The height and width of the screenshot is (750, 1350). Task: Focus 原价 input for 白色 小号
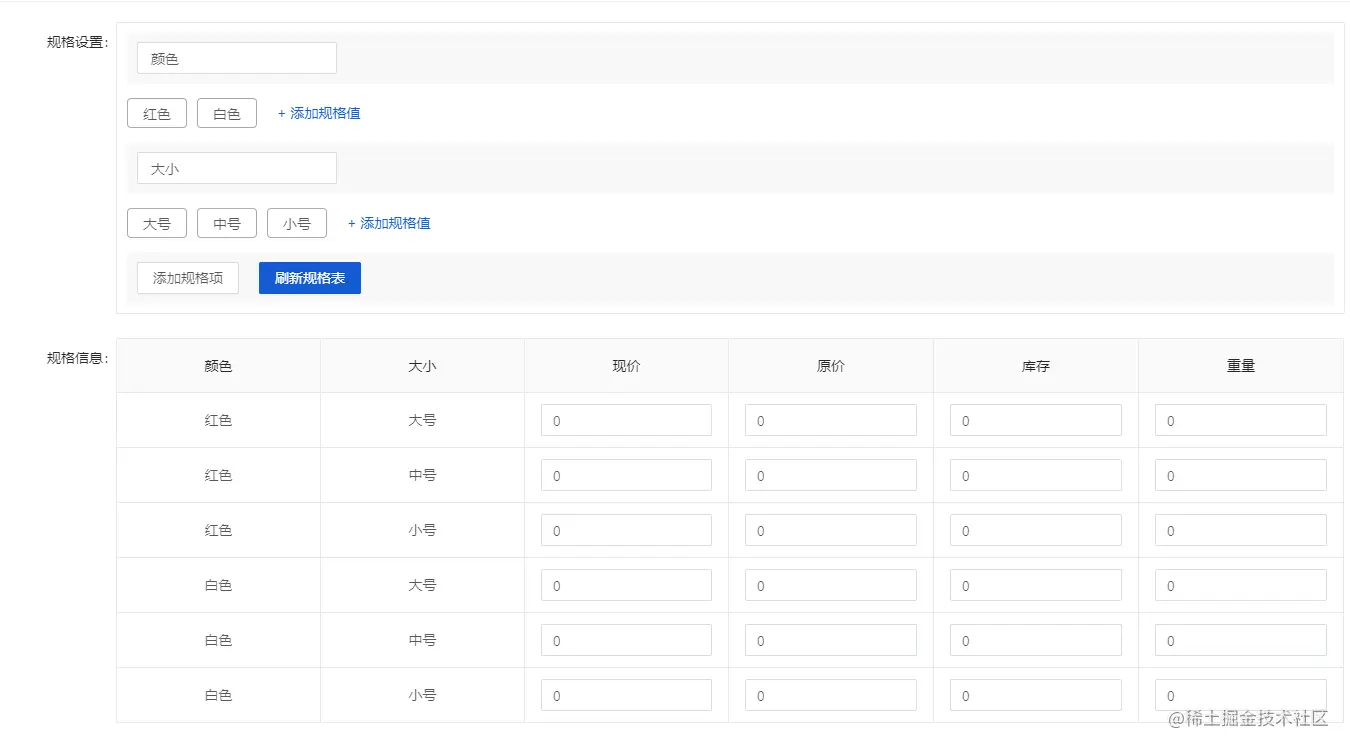click(x=831, y=695)
